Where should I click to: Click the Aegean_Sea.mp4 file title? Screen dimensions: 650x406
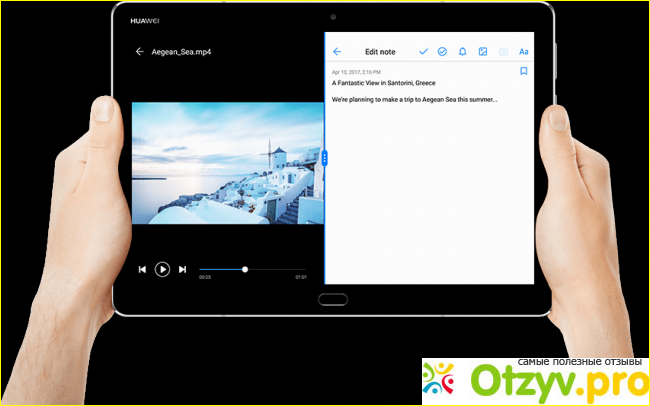[180, 51]
